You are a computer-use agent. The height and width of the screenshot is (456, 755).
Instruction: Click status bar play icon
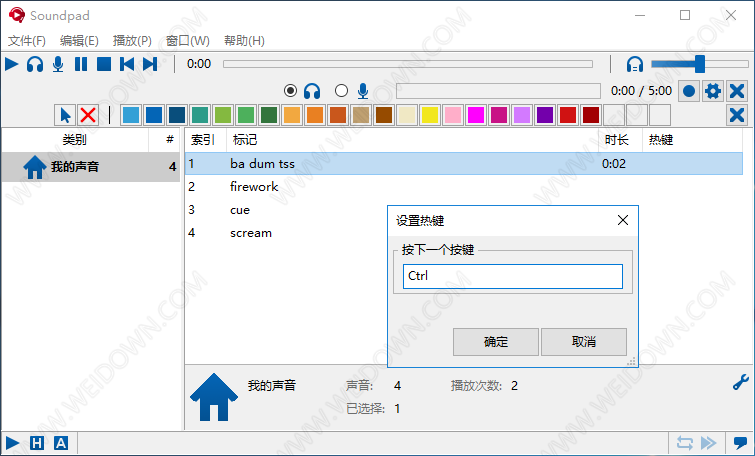click(x=12, y=443)
